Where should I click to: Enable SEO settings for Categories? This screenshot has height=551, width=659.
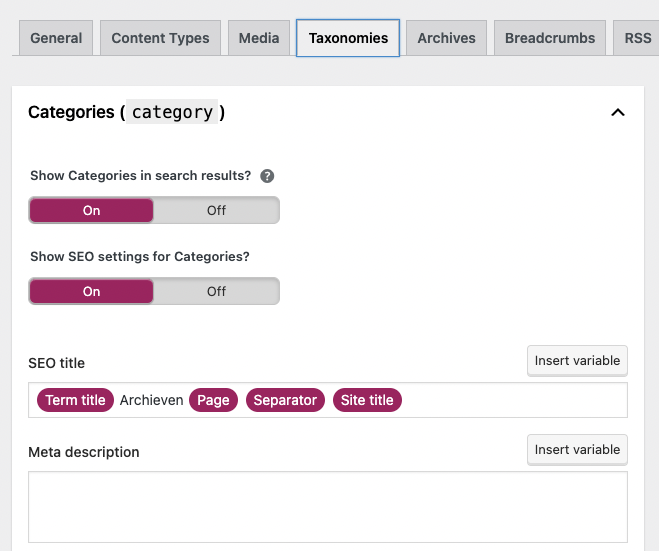(92, 291)
